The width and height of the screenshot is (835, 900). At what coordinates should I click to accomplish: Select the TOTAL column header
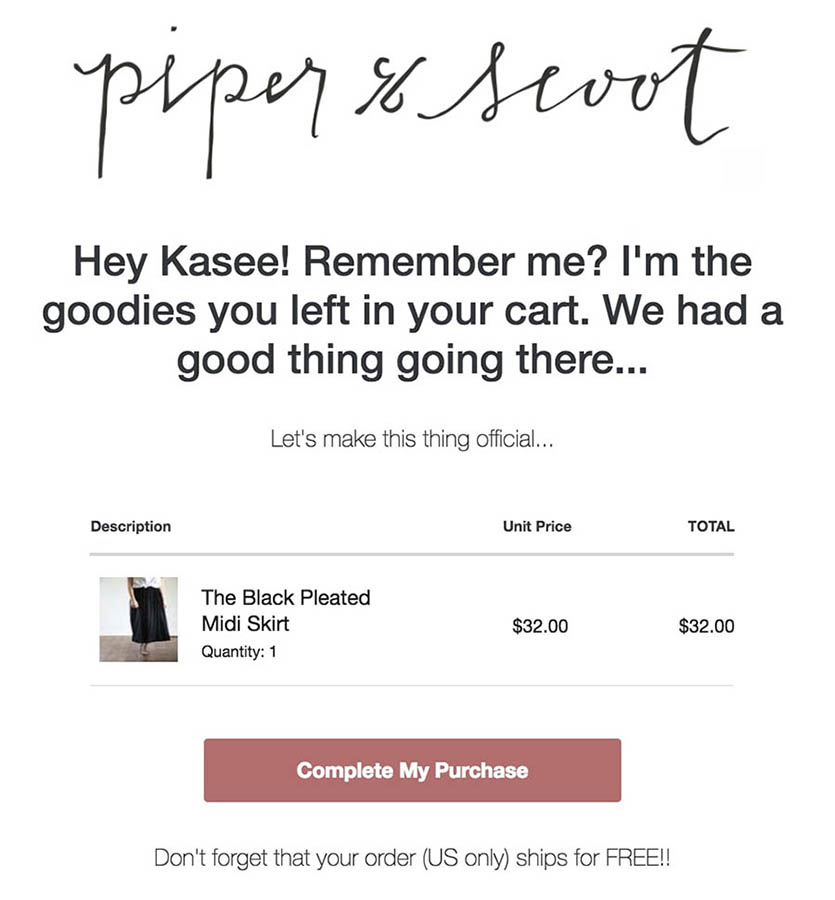point(711,526)
